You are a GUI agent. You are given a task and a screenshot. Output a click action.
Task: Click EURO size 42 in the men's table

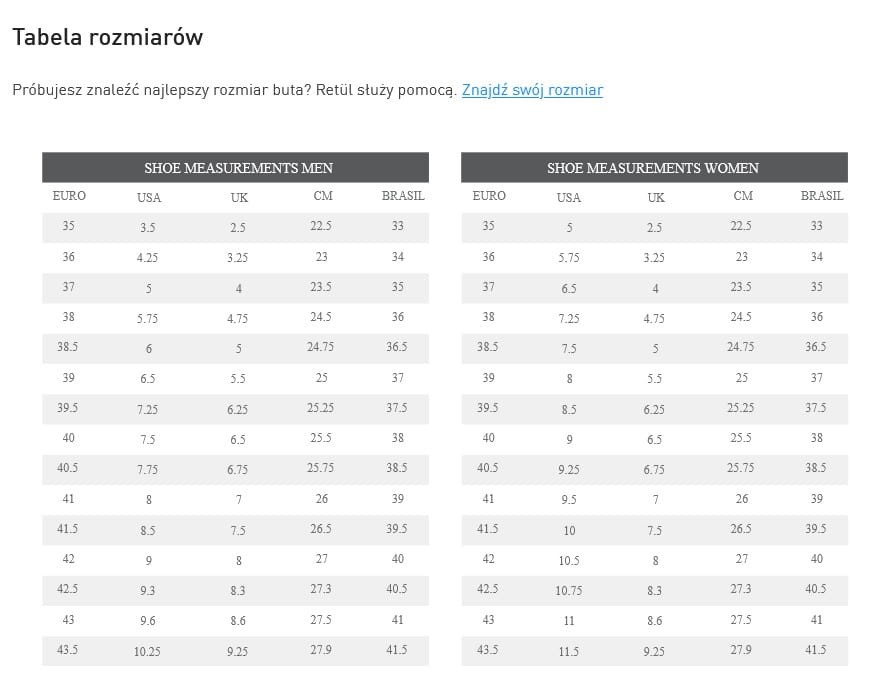click(68, 559)
